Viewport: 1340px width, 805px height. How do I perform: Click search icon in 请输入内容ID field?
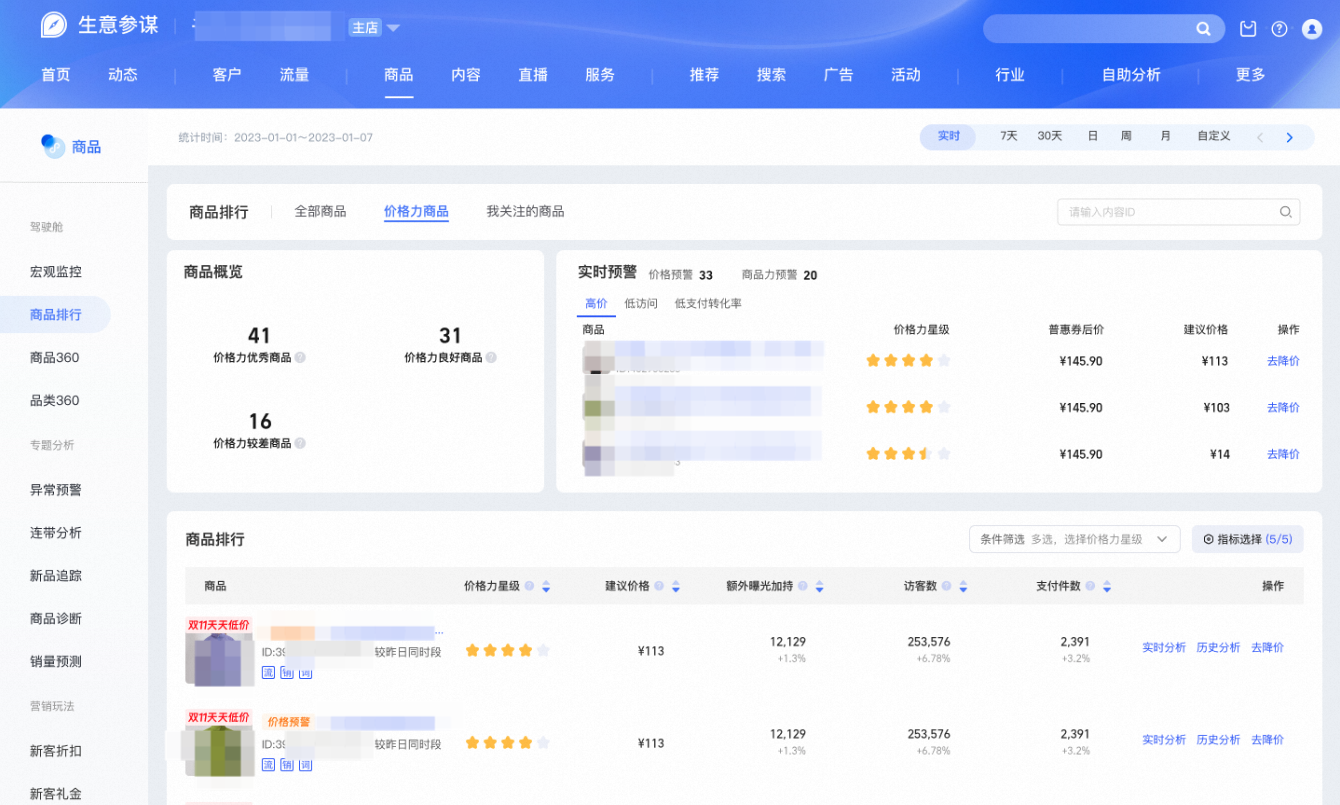(1286, 212)
